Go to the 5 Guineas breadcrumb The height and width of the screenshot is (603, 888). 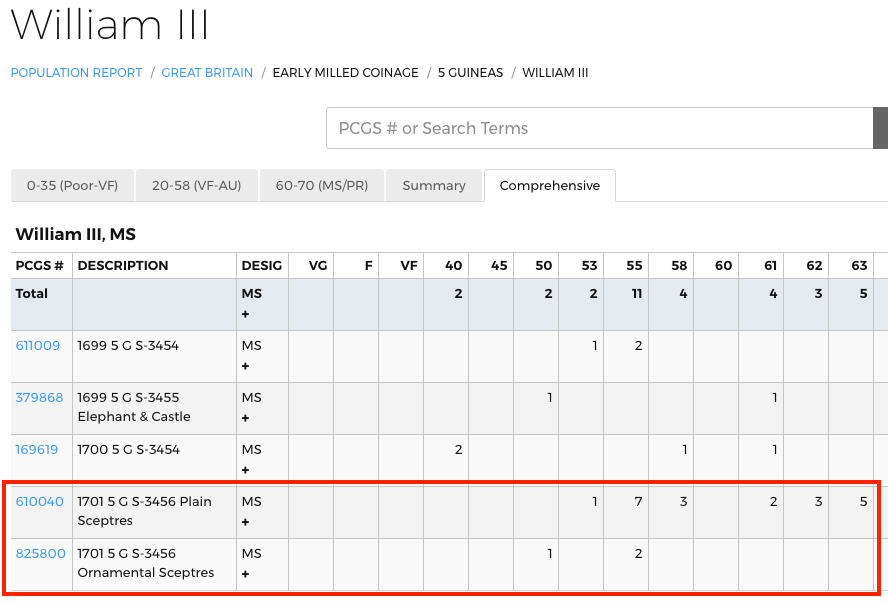(470, 73)
